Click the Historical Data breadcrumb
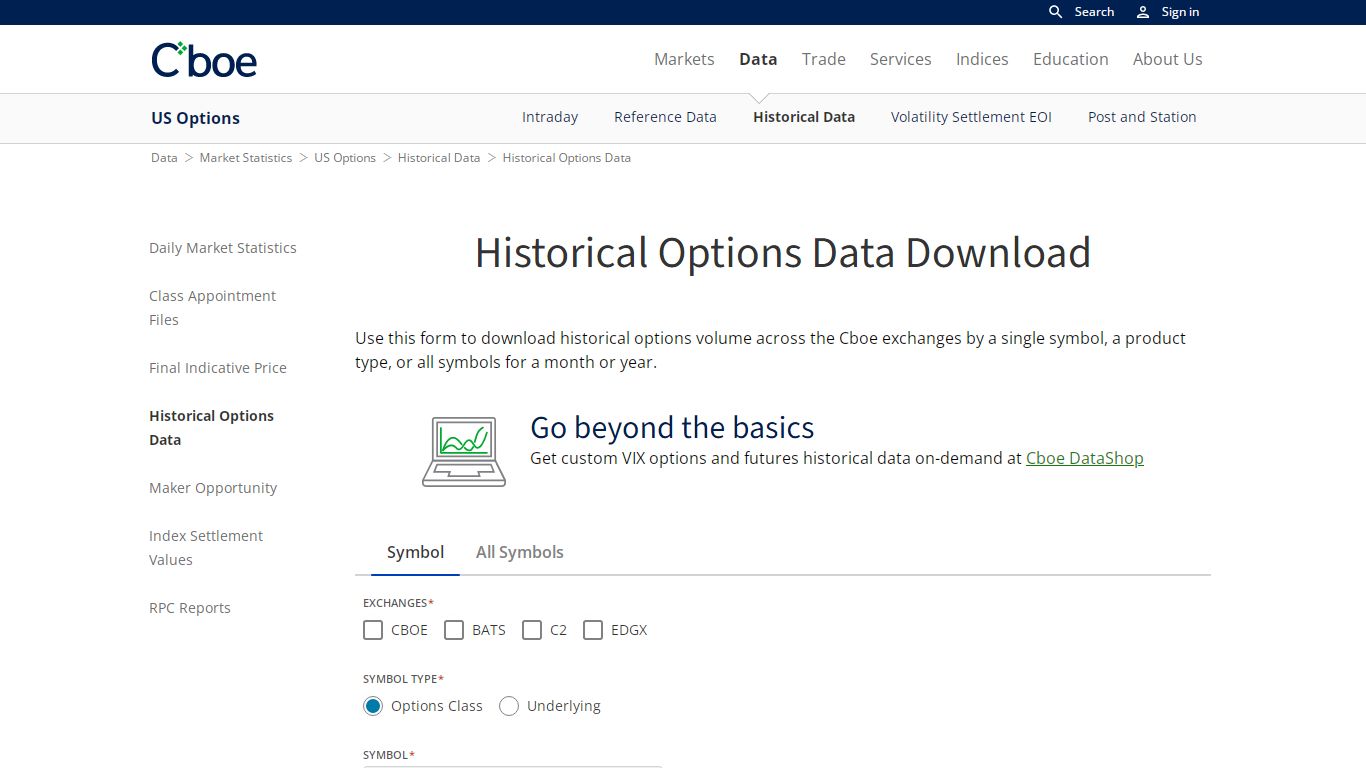1366x768 pixels. click(439, 158)
